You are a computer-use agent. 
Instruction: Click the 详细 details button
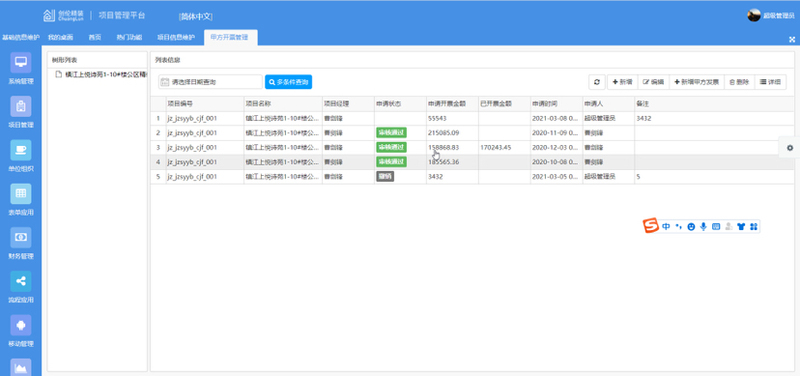click(x=770, y=82)
